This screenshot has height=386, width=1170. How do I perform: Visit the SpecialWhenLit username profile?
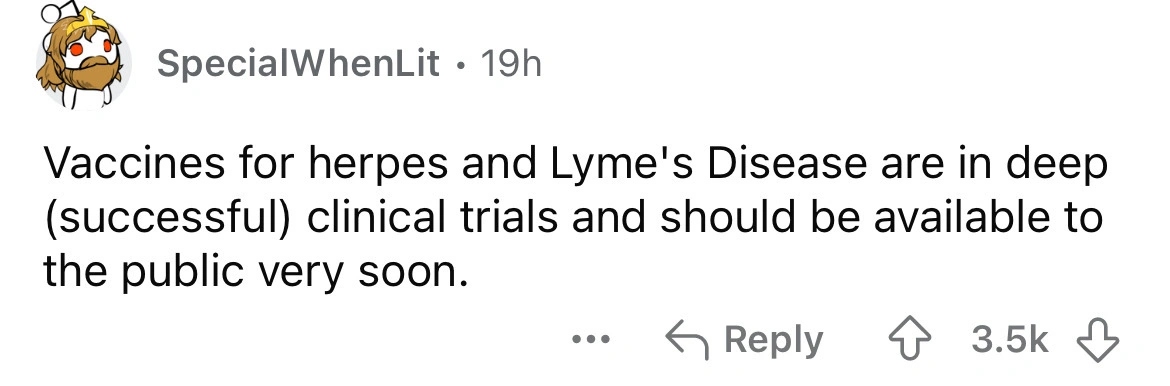click(x=298, y=66)
